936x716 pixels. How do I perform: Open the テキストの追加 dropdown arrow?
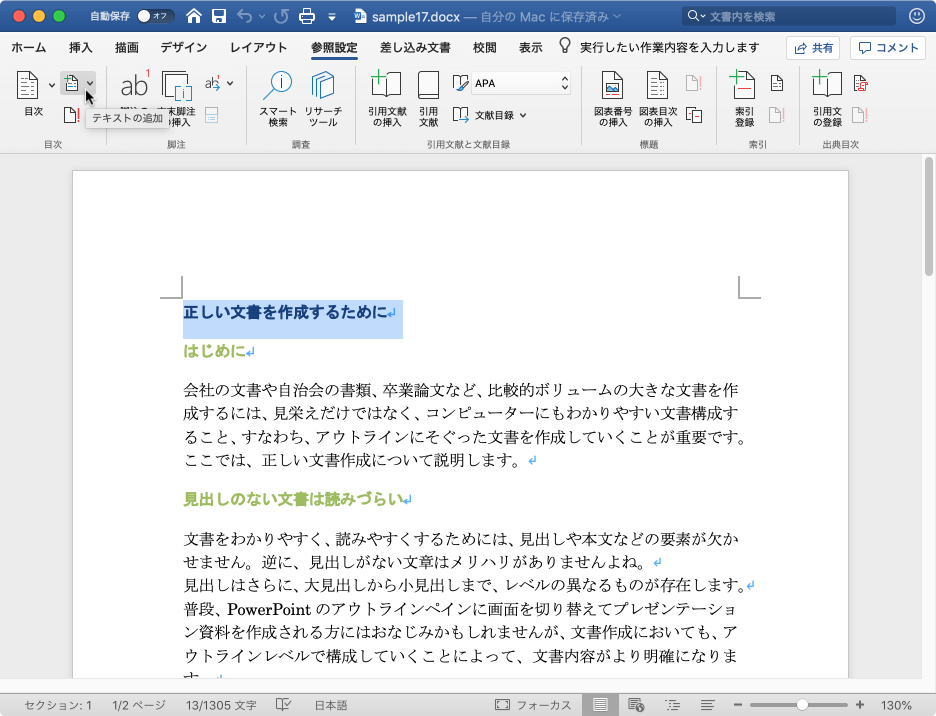click(90, 84)
